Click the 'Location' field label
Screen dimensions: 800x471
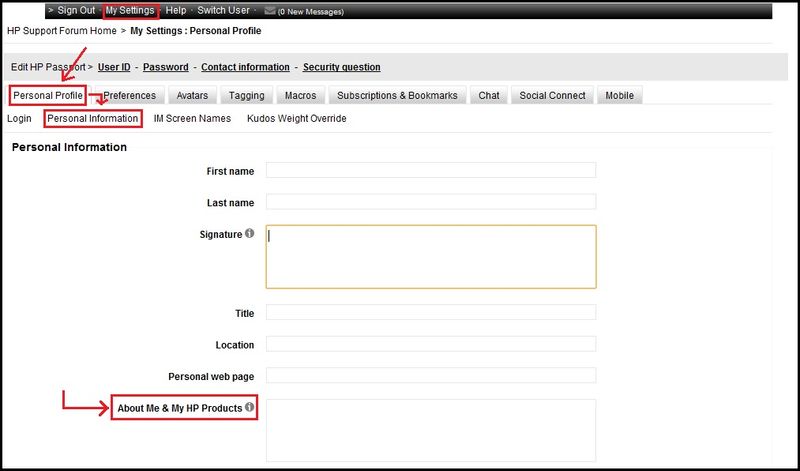click(x=235, y=345)
